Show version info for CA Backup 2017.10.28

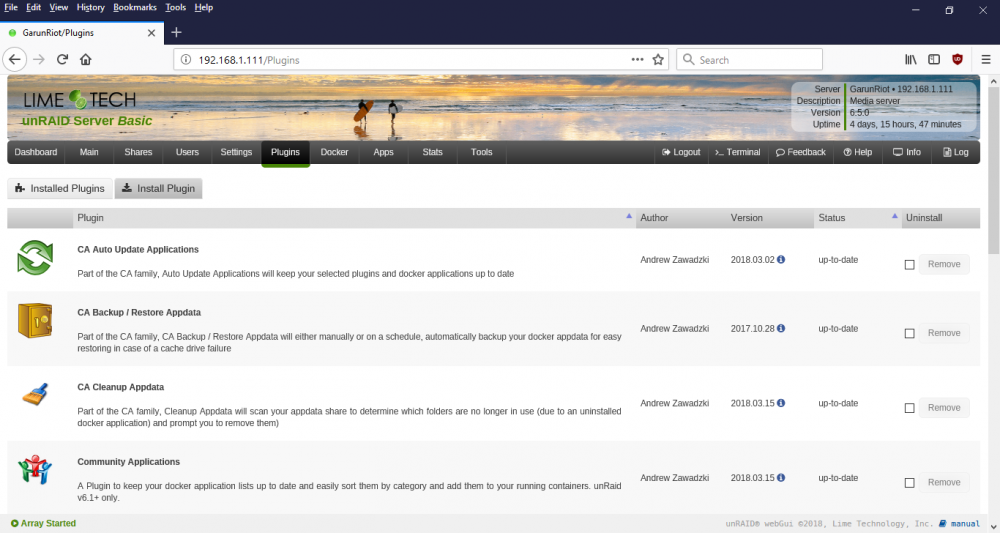[781, 328]
